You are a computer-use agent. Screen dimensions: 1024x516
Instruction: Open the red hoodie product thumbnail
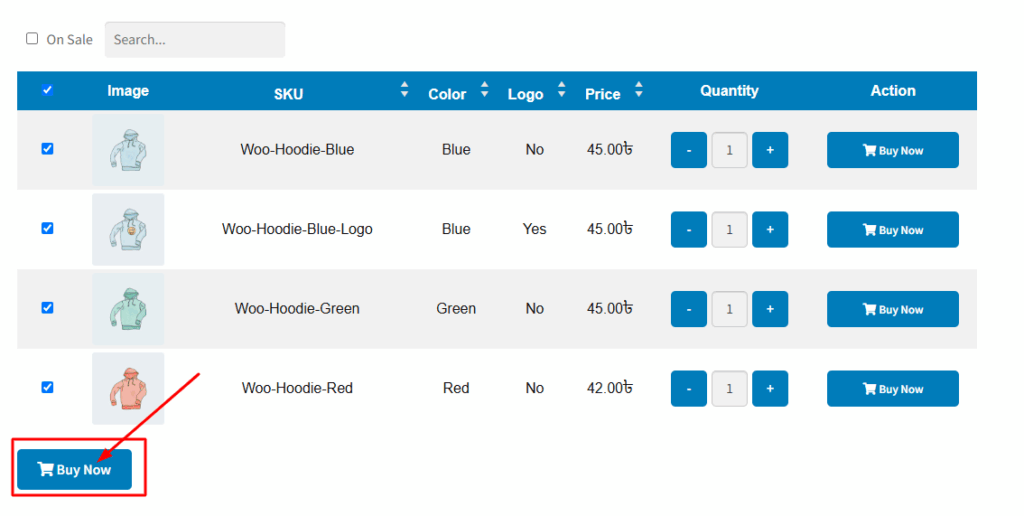tap(128, 389)
